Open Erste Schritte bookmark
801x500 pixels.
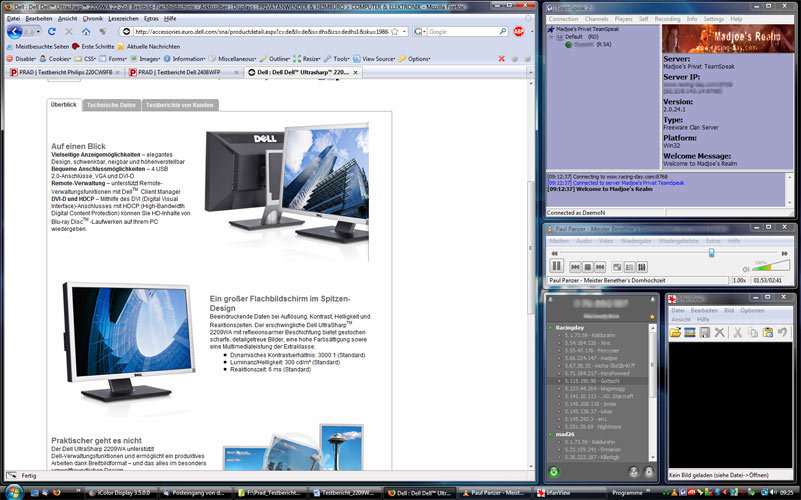pos(93,46)
